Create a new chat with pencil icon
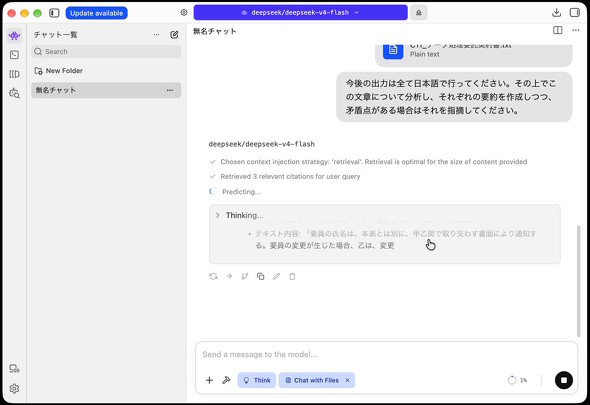The image size is (590, 405). point(174,35)
